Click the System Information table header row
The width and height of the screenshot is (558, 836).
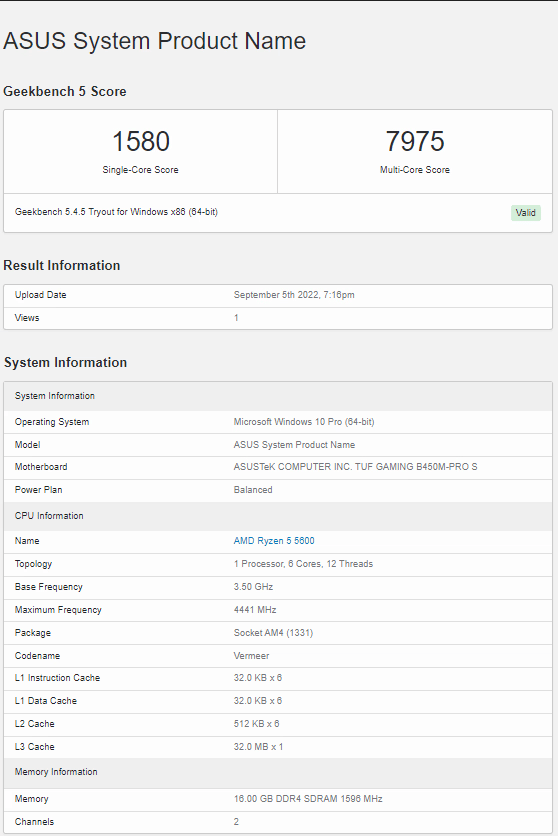pyautogui.click(x=278, y=396)
